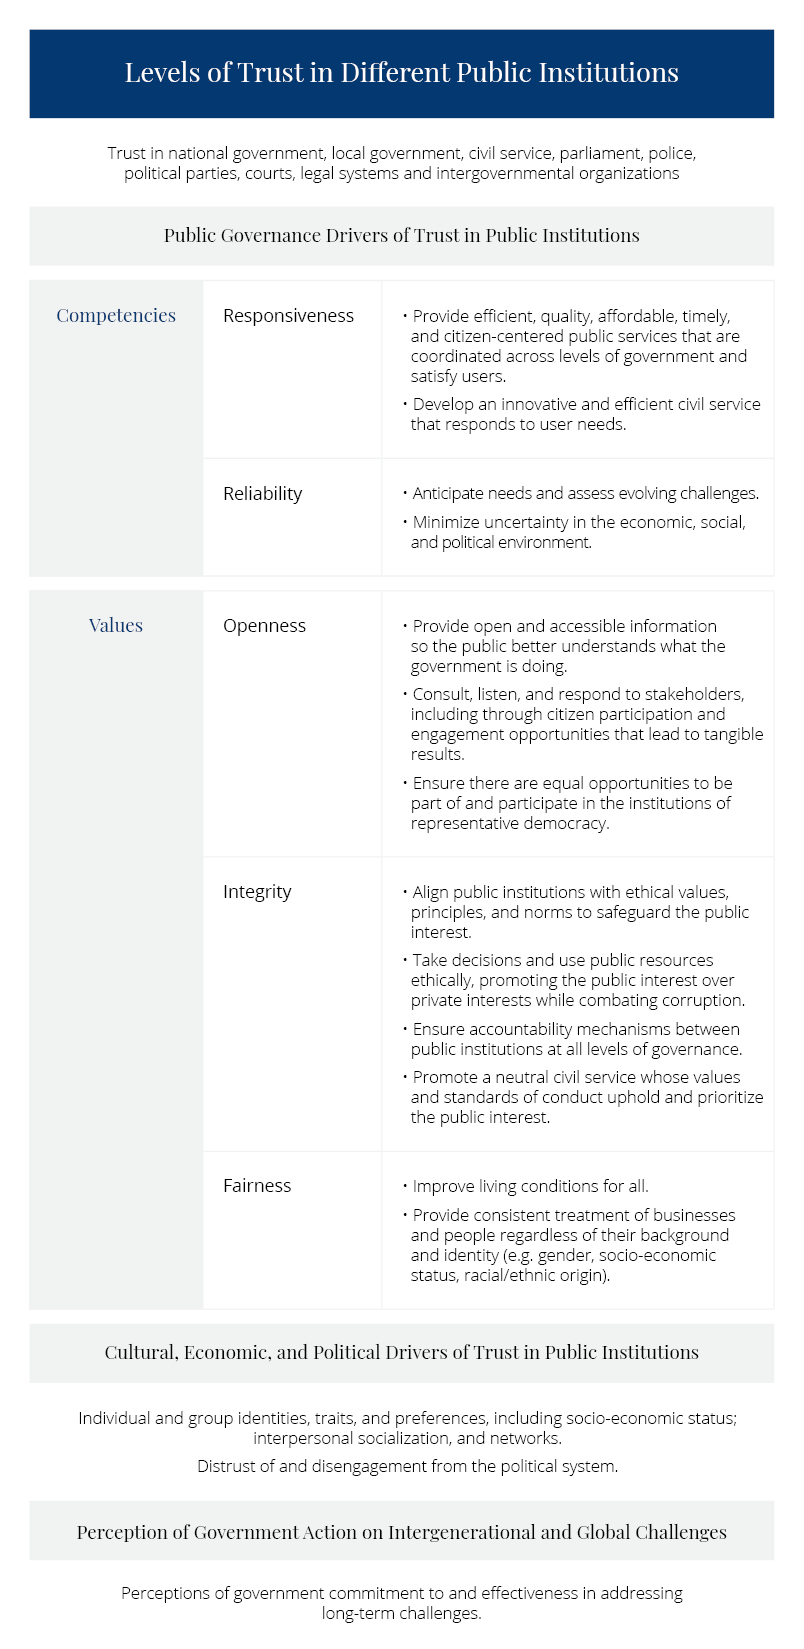Click the "Levels of Trust in Different Public Institutions" title banner
This screenshot has width=804, height=1649.
click(401, 73)
